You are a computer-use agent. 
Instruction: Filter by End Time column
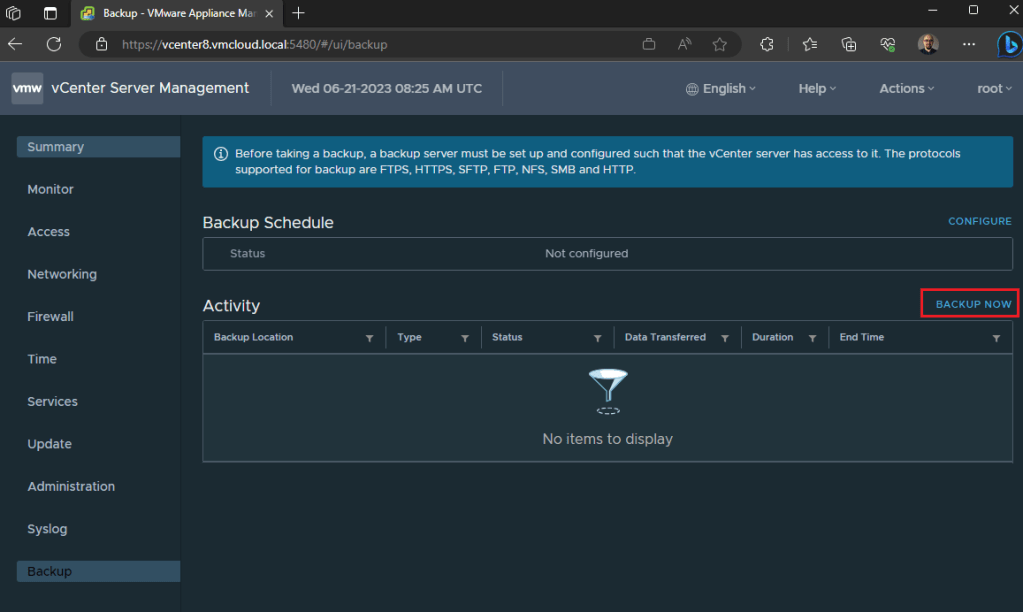coord(996,339)
